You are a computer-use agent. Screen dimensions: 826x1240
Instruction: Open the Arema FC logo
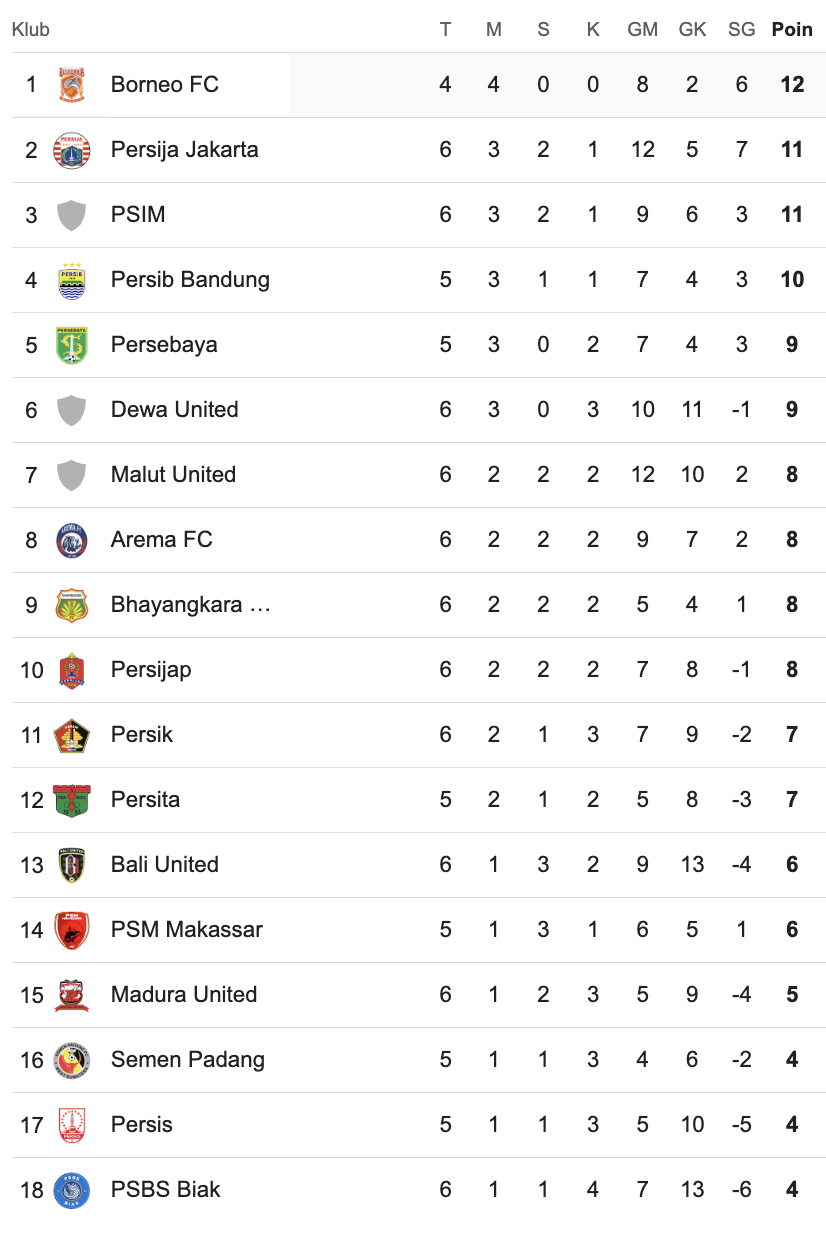(x=72, y=540)
